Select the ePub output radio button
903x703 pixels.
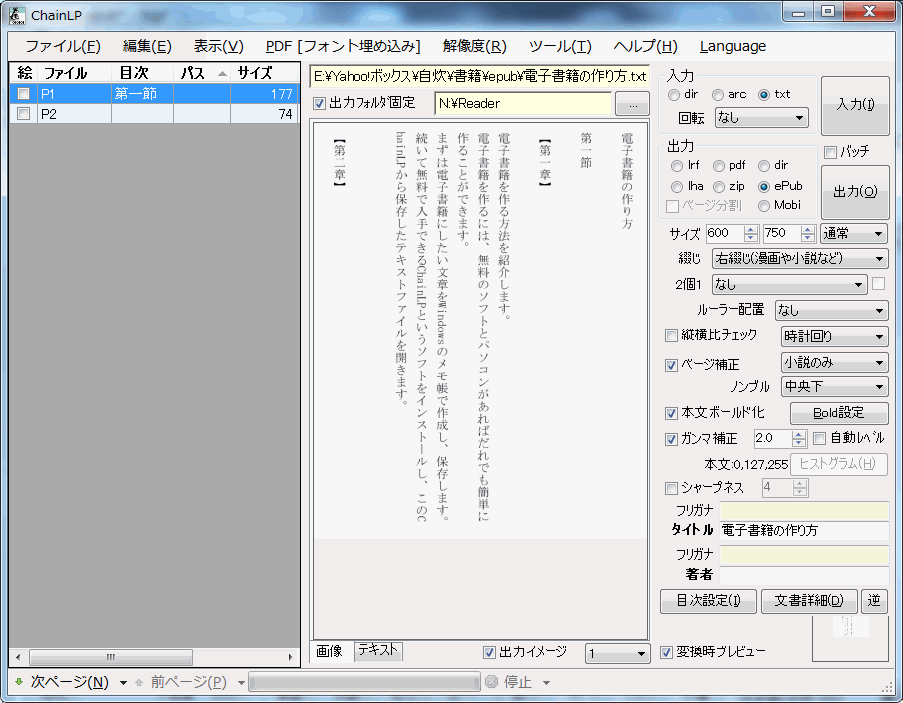click(x=765, y=186)
